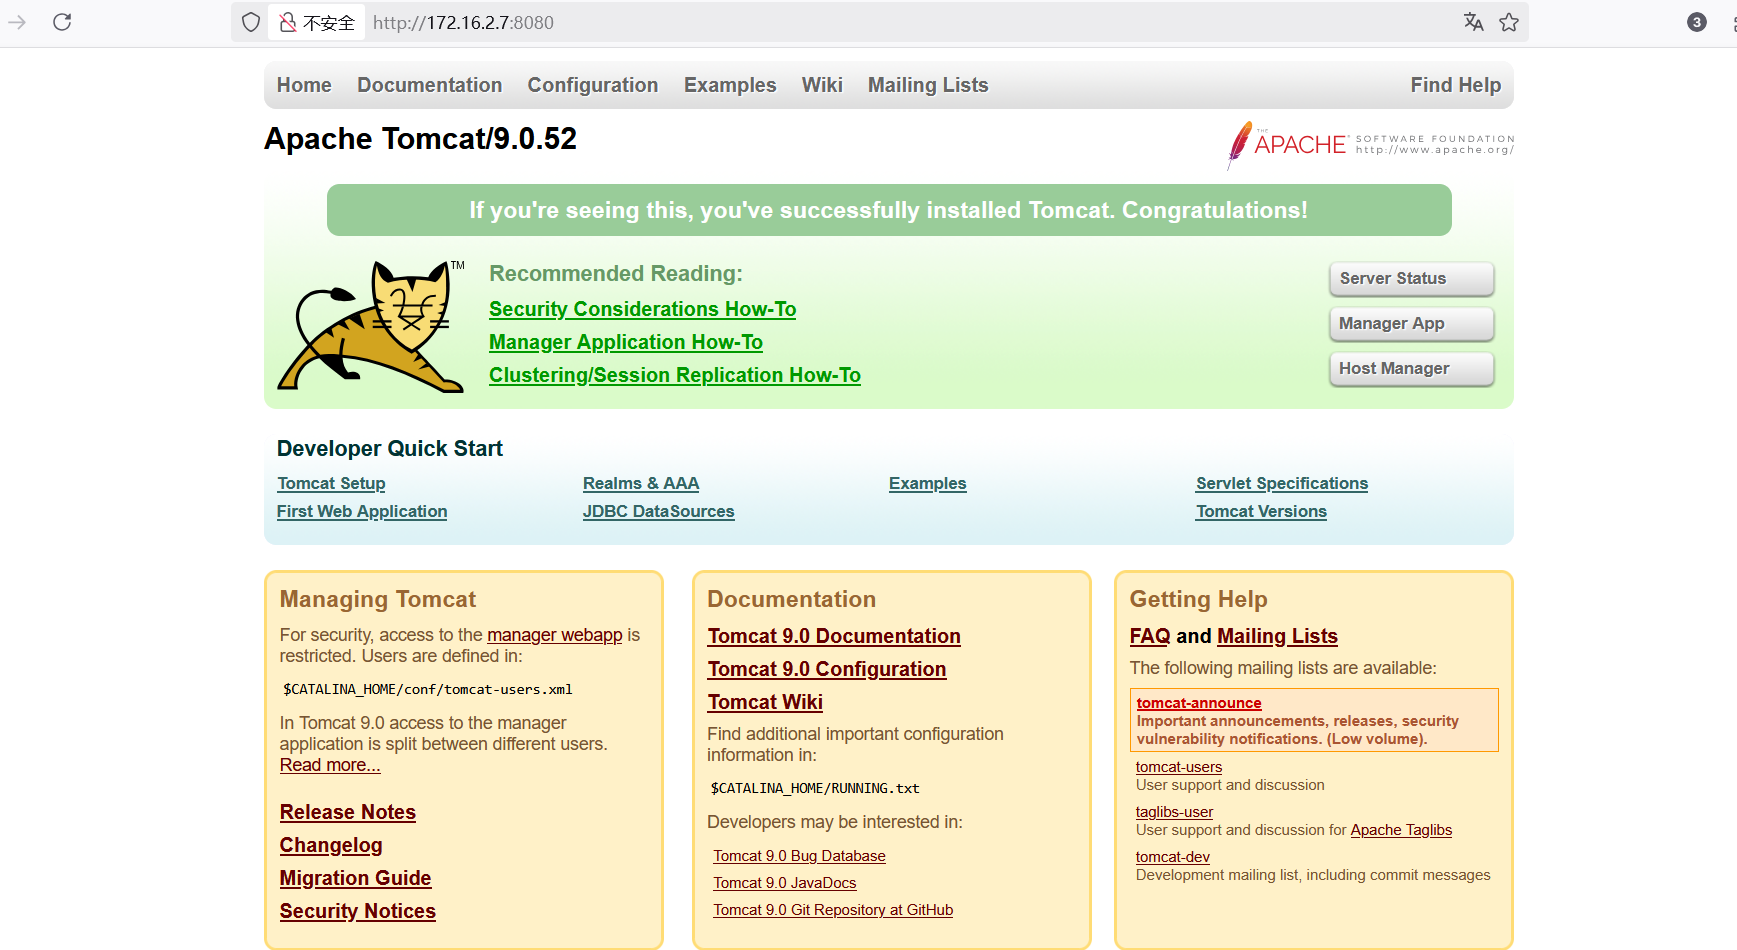Open the tomcat-dev mailing list link
Image resolution: width=1737 pixels, height=950 pixels.
pos(1173,857)
